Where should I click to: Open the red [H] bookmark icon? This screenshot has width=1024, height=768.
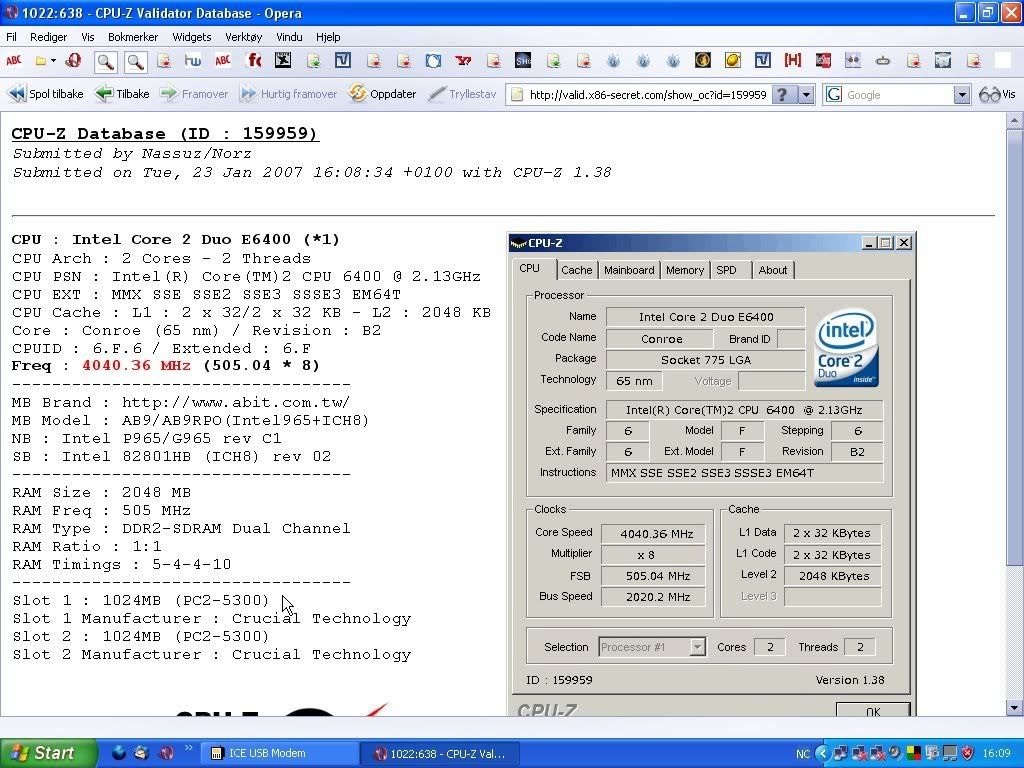tap(793, 61)
